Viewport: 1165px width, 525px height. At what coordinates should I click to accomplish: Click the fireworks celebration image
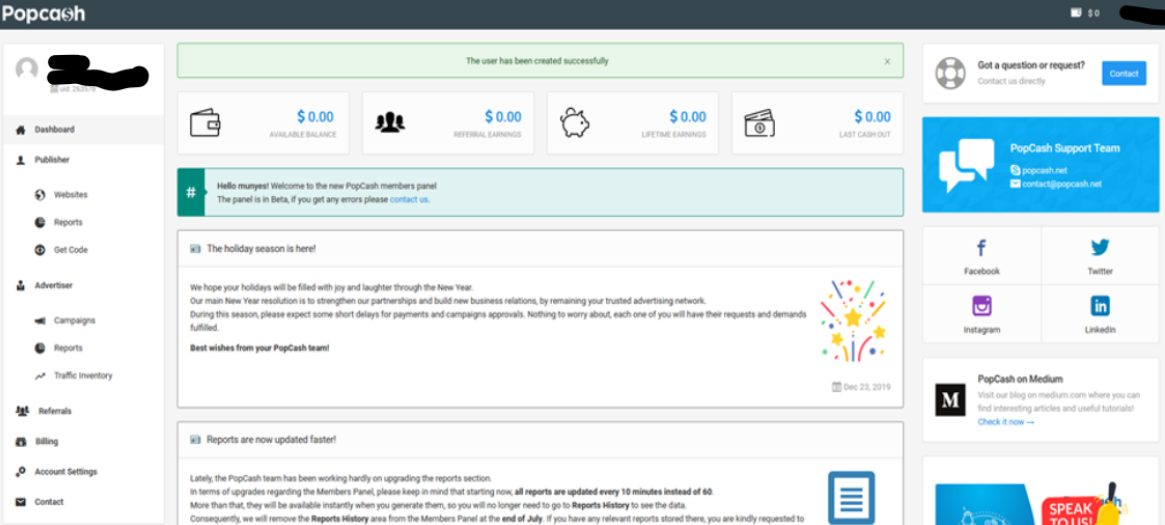[x=853, y=320]
